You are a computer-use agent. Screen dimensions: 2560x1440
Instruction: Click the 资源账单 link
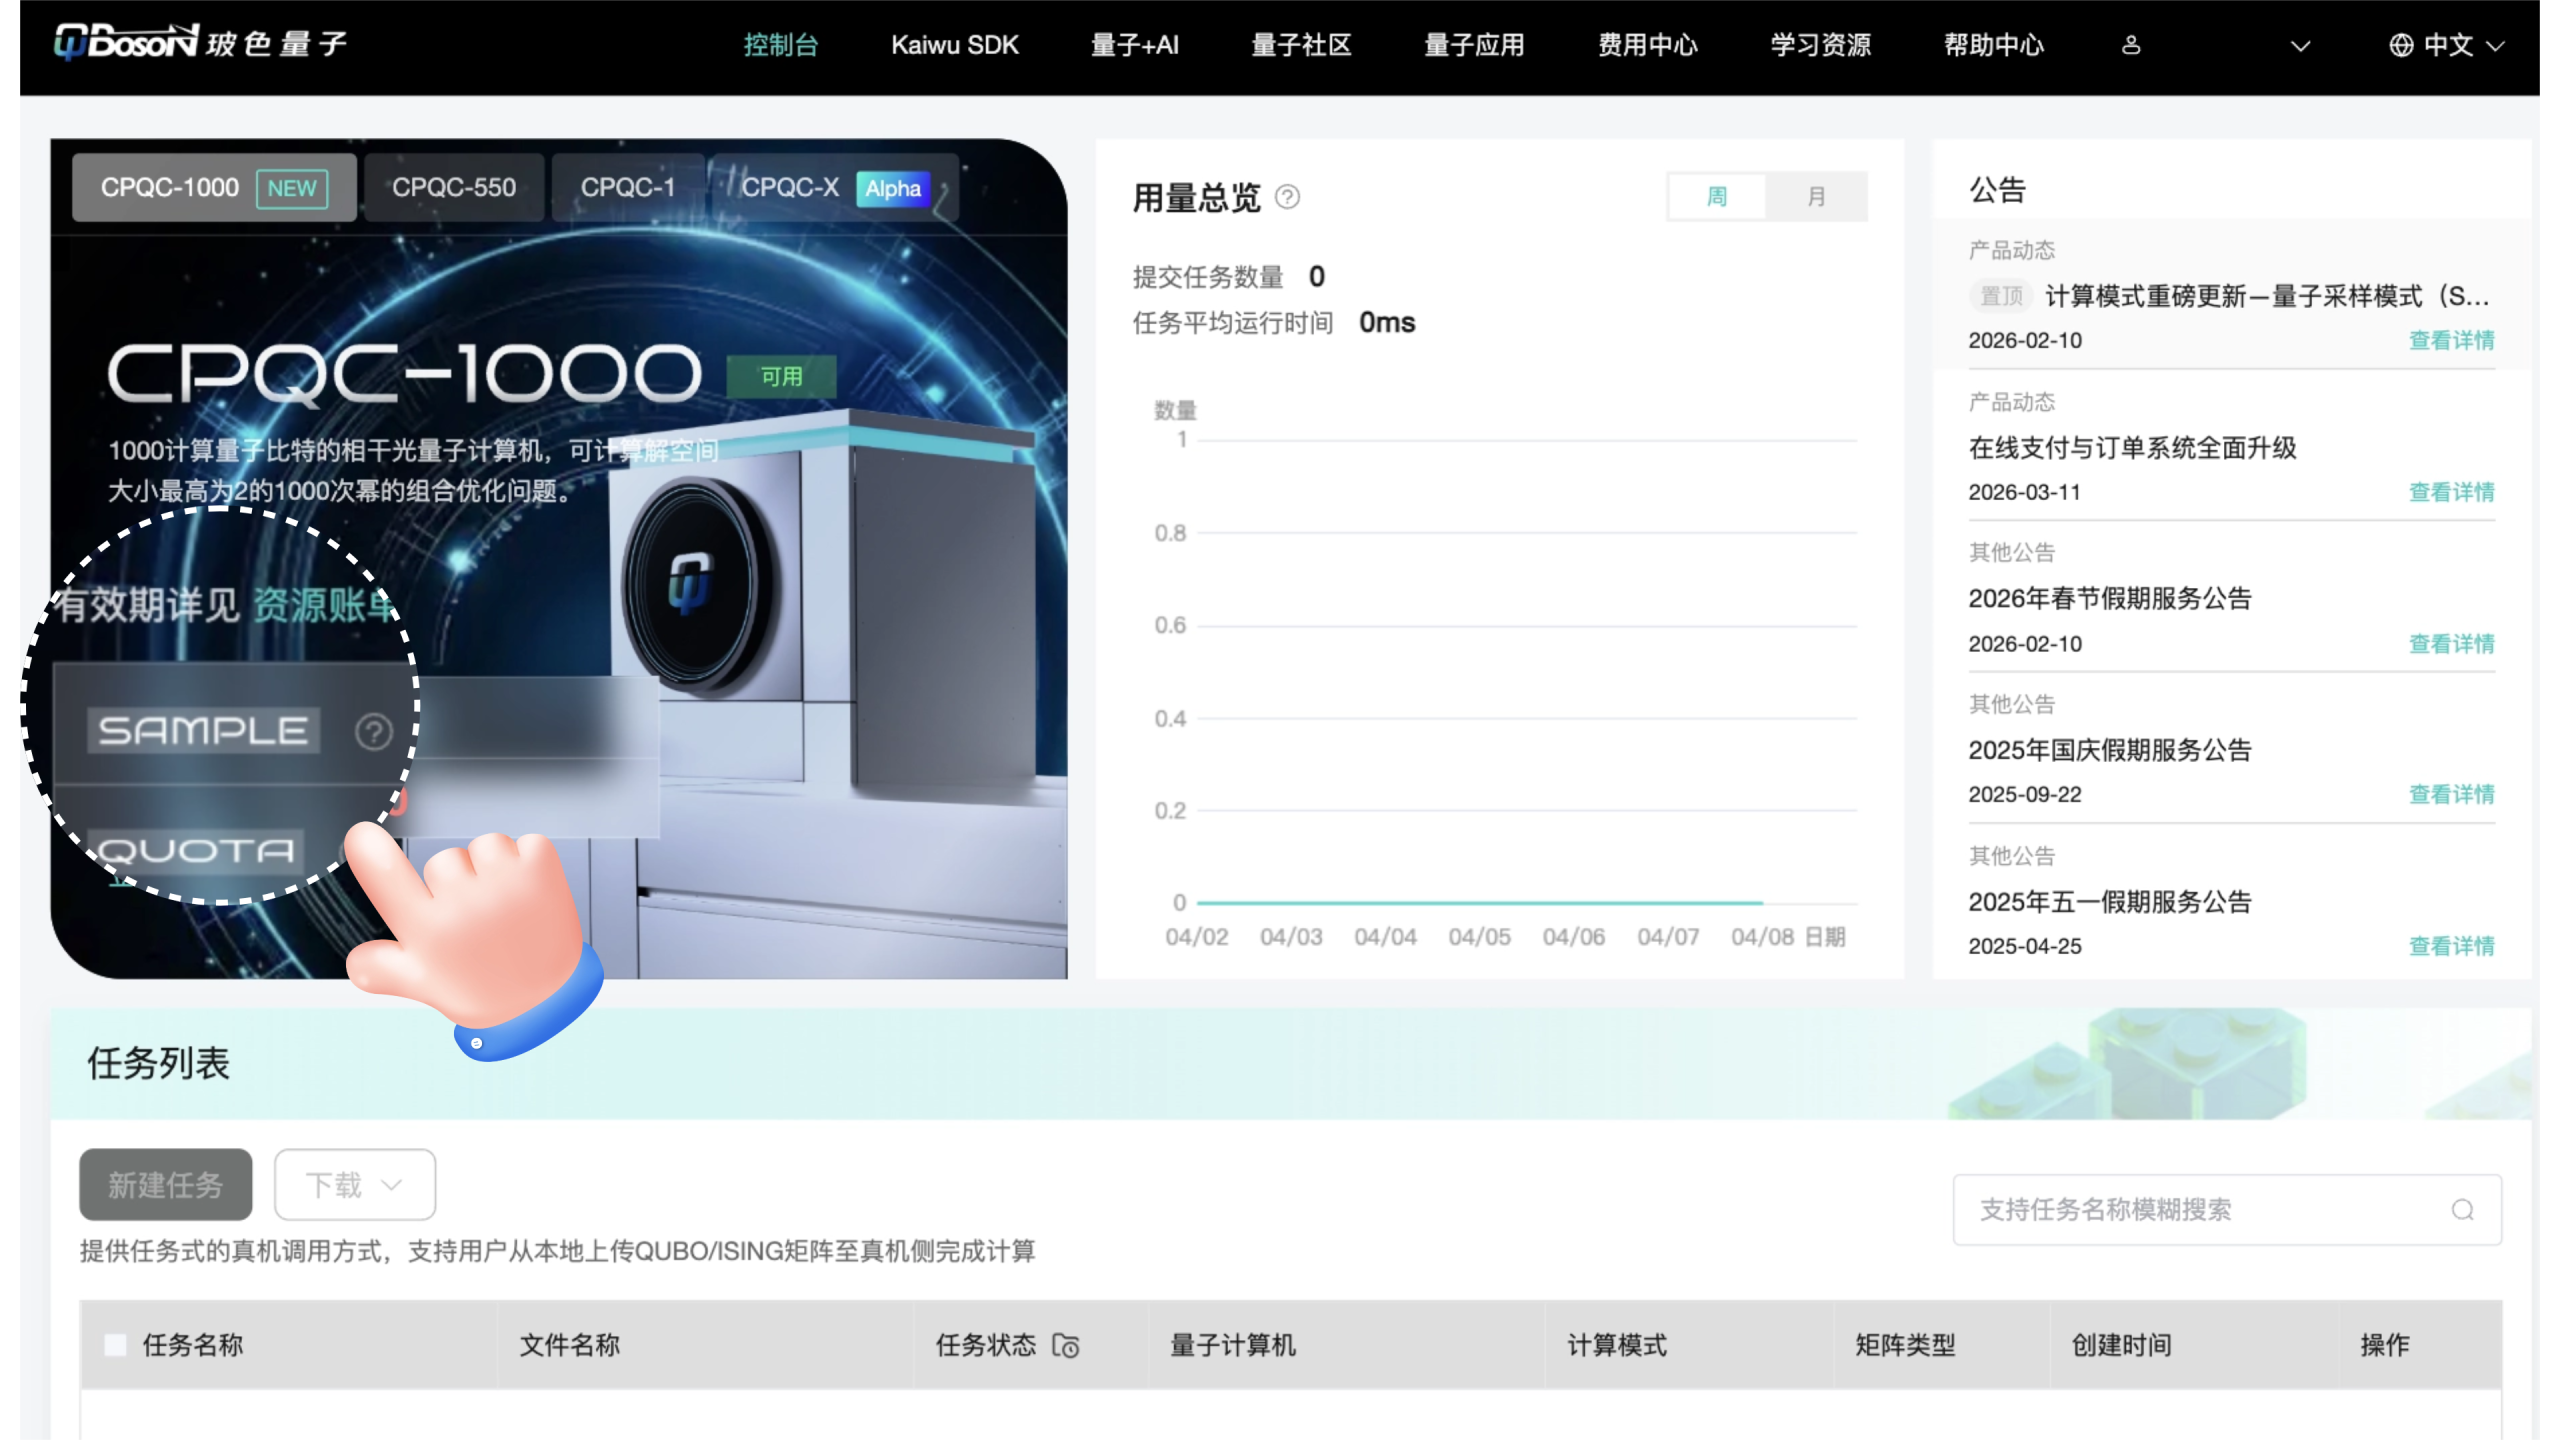[x=322, y=605]
